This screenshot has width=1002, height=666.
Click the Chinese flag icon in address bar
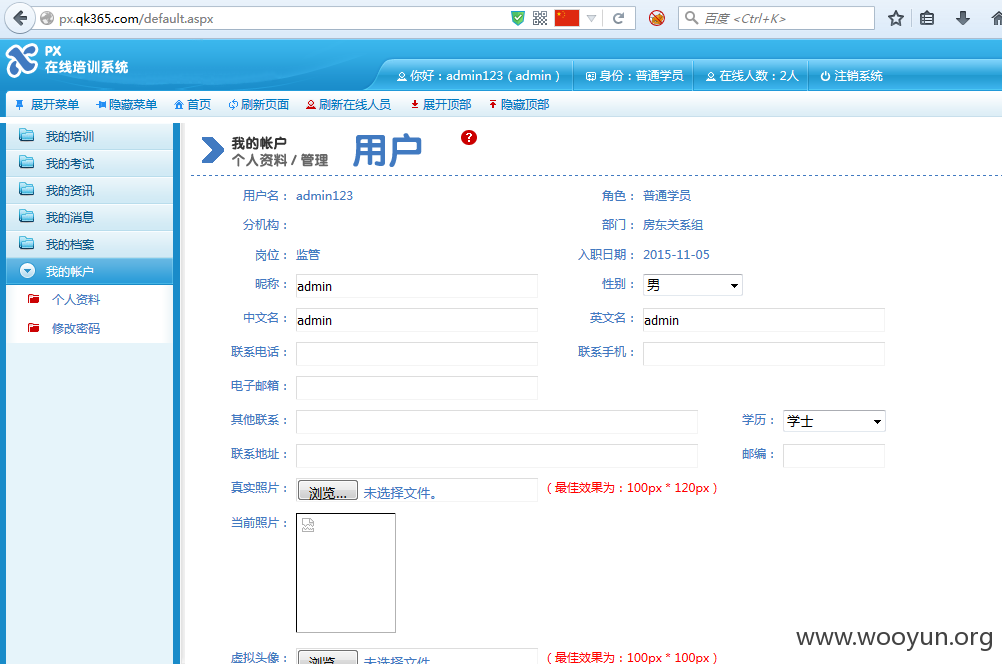567,18
